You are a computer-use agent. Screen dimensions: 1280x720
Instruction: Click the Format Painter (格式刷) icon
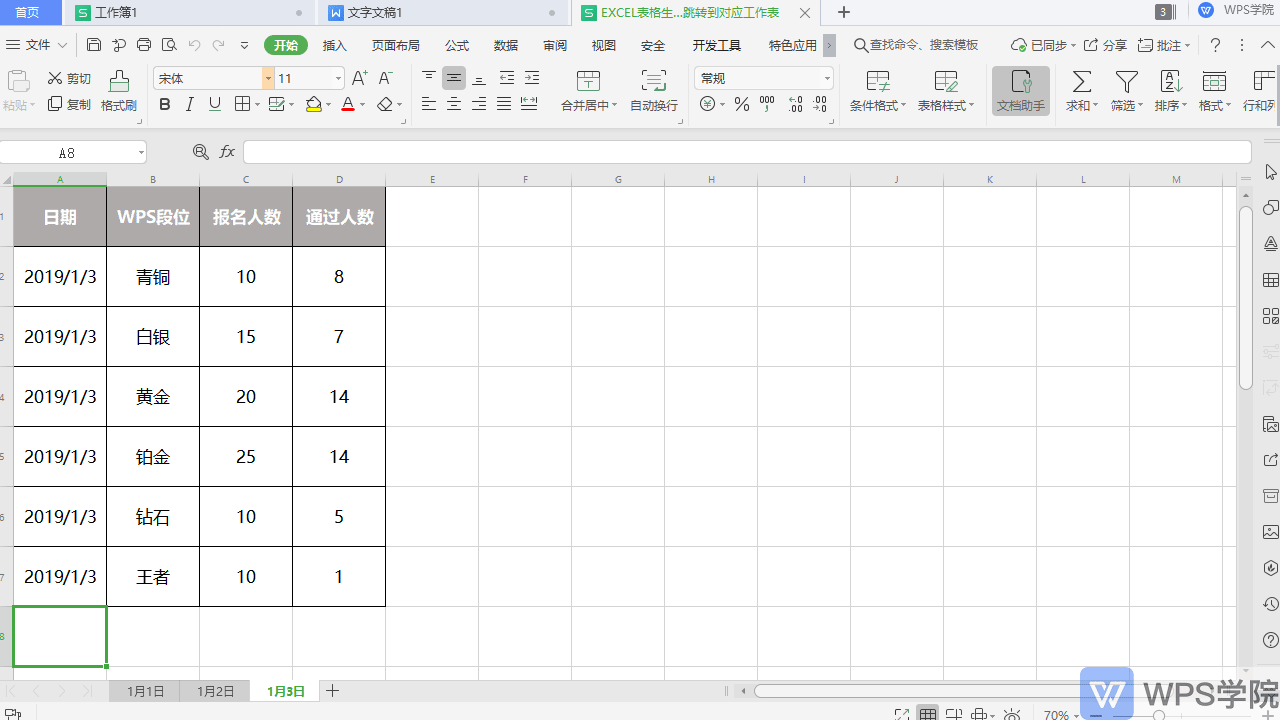[119, 83]
